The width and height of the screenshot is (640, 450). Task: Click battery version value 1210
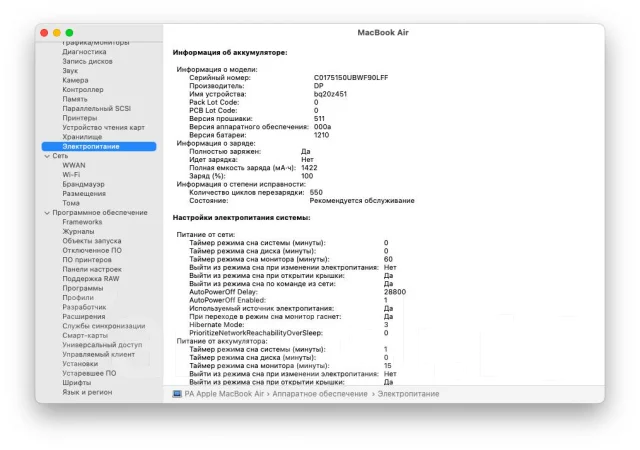(321, 135)
